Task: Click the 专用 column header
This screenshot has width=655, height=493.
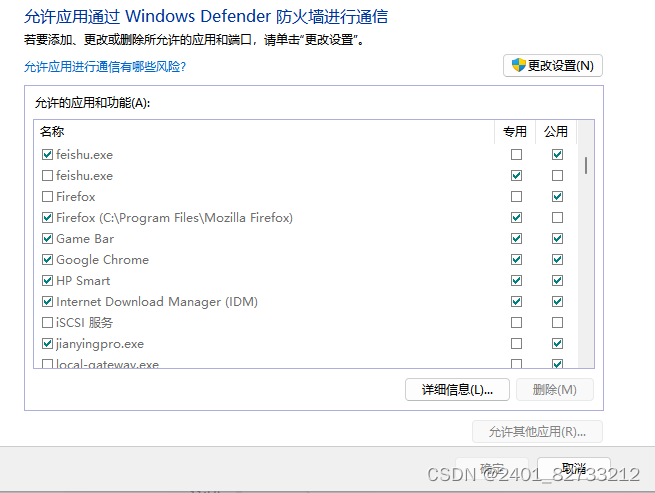Action: pyautogui.click(x=515, y=132)
